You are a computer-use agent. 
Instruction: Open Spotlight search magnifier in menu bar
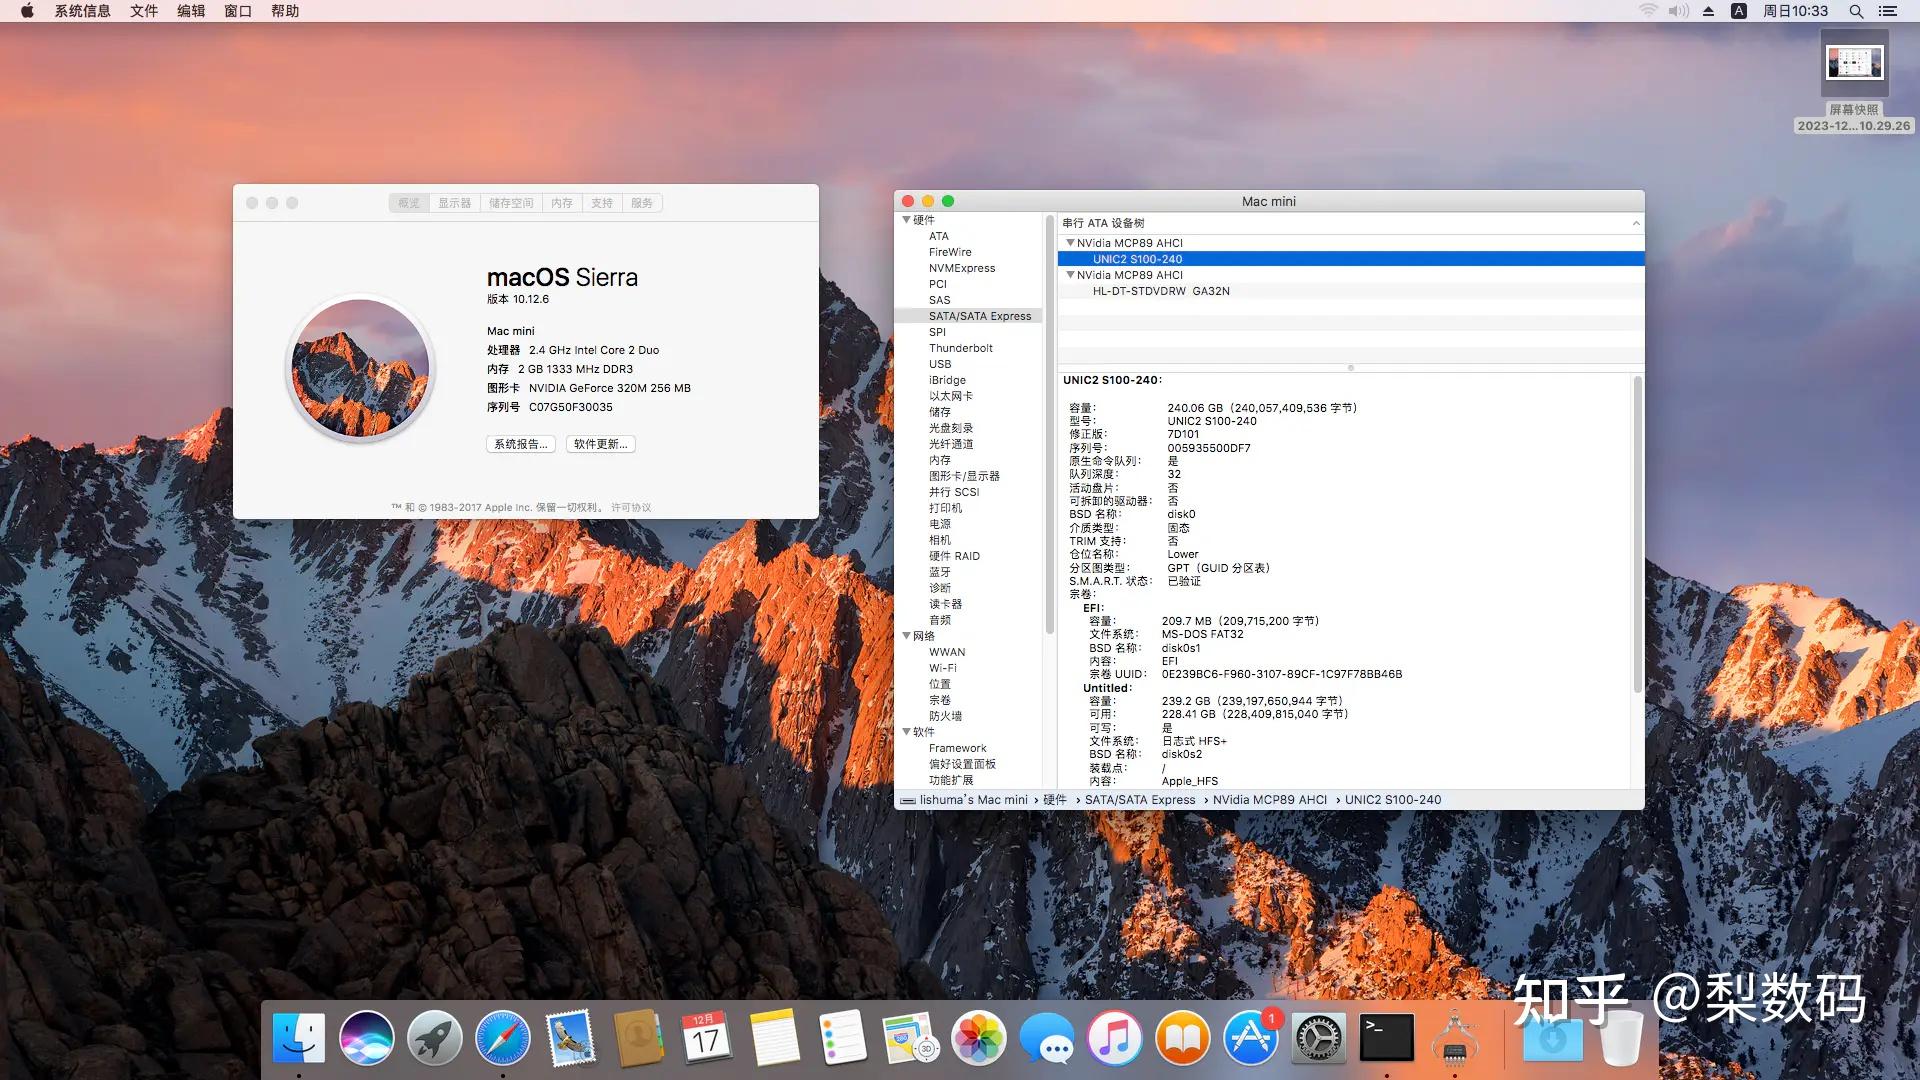[1855, 11]
